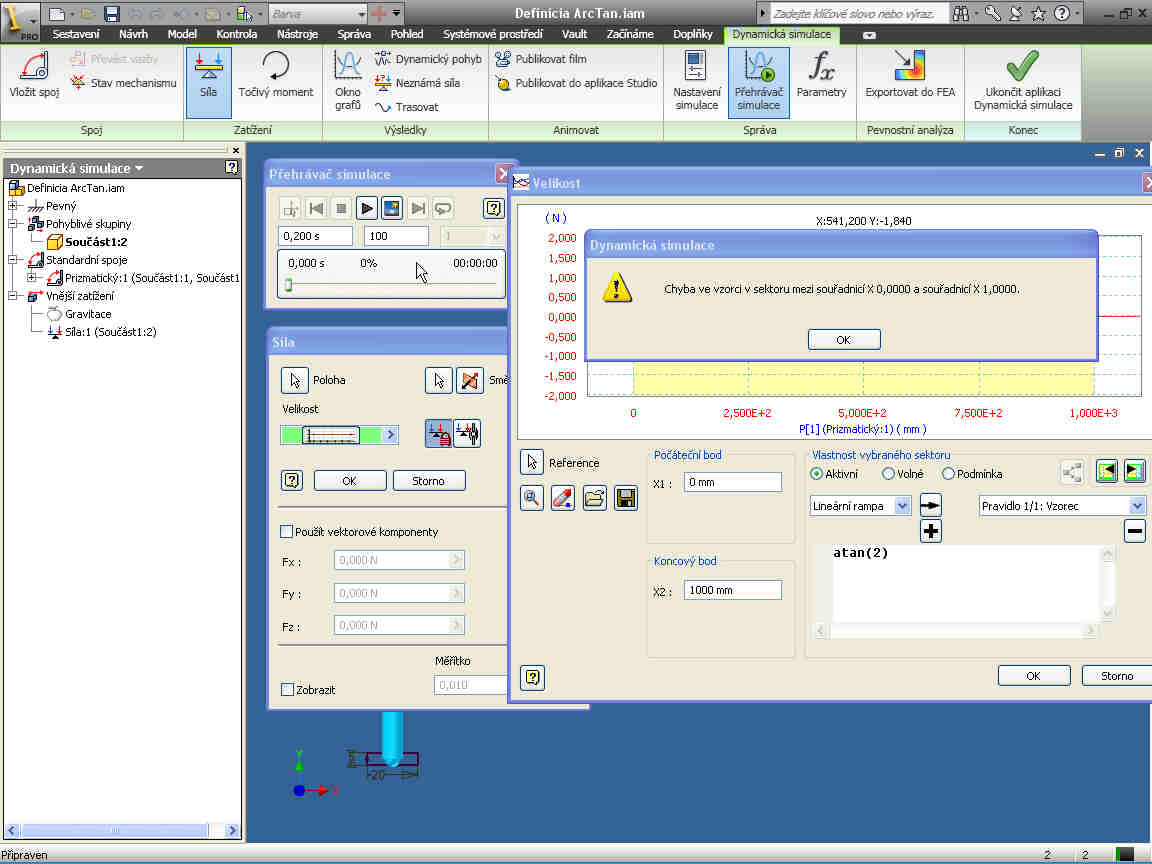The image size is (1152, 864).
Task: Expand the Pevný tree node
Action: tap(12, 206)
